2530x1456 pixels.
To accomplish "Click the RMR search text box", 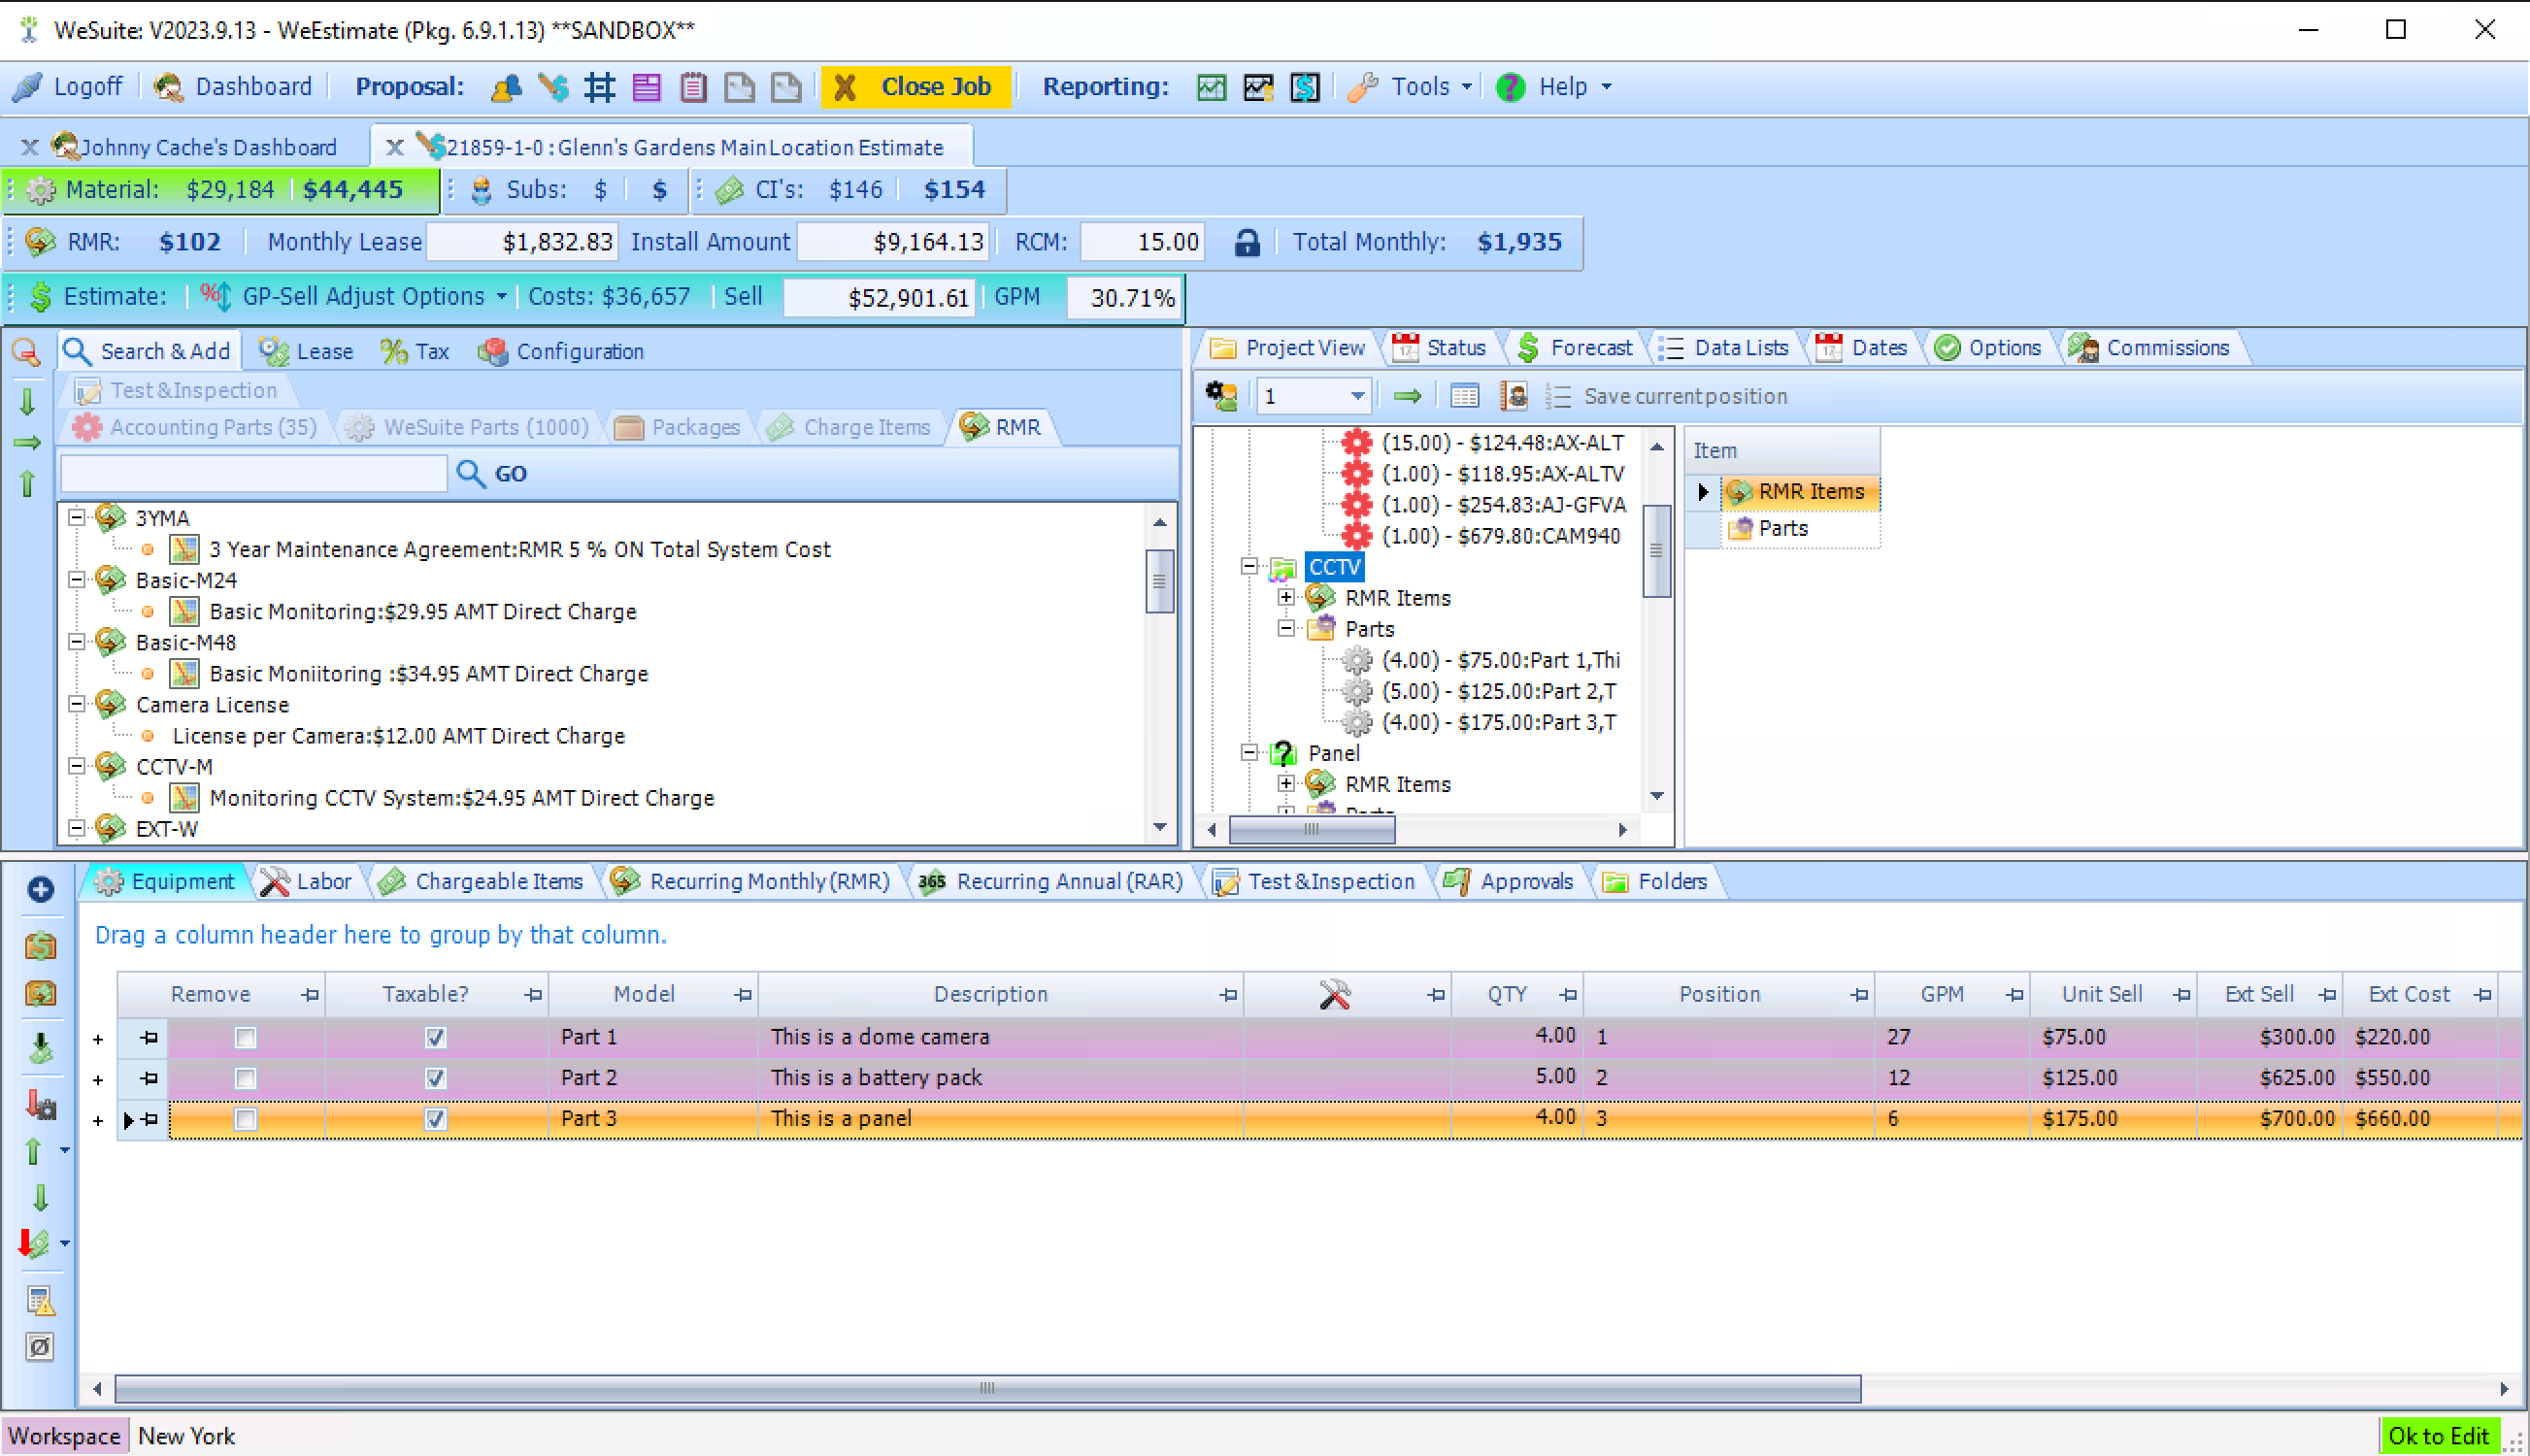I will 254,474.
